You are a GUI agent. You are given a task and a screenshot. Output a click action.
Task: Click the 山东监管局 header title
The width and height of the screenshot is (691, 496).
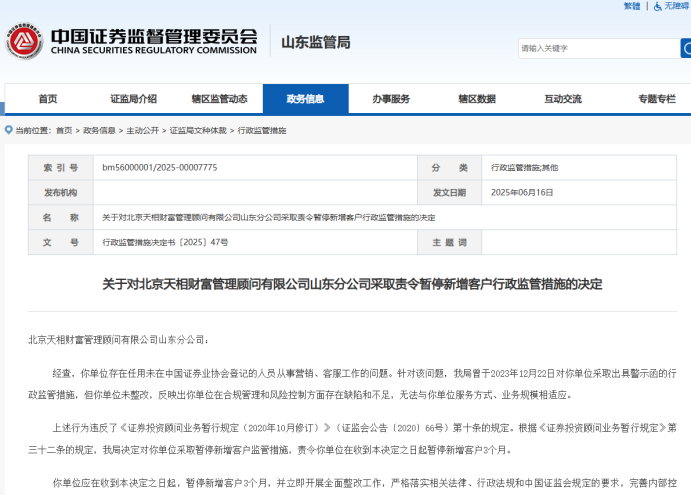[316, 42]
